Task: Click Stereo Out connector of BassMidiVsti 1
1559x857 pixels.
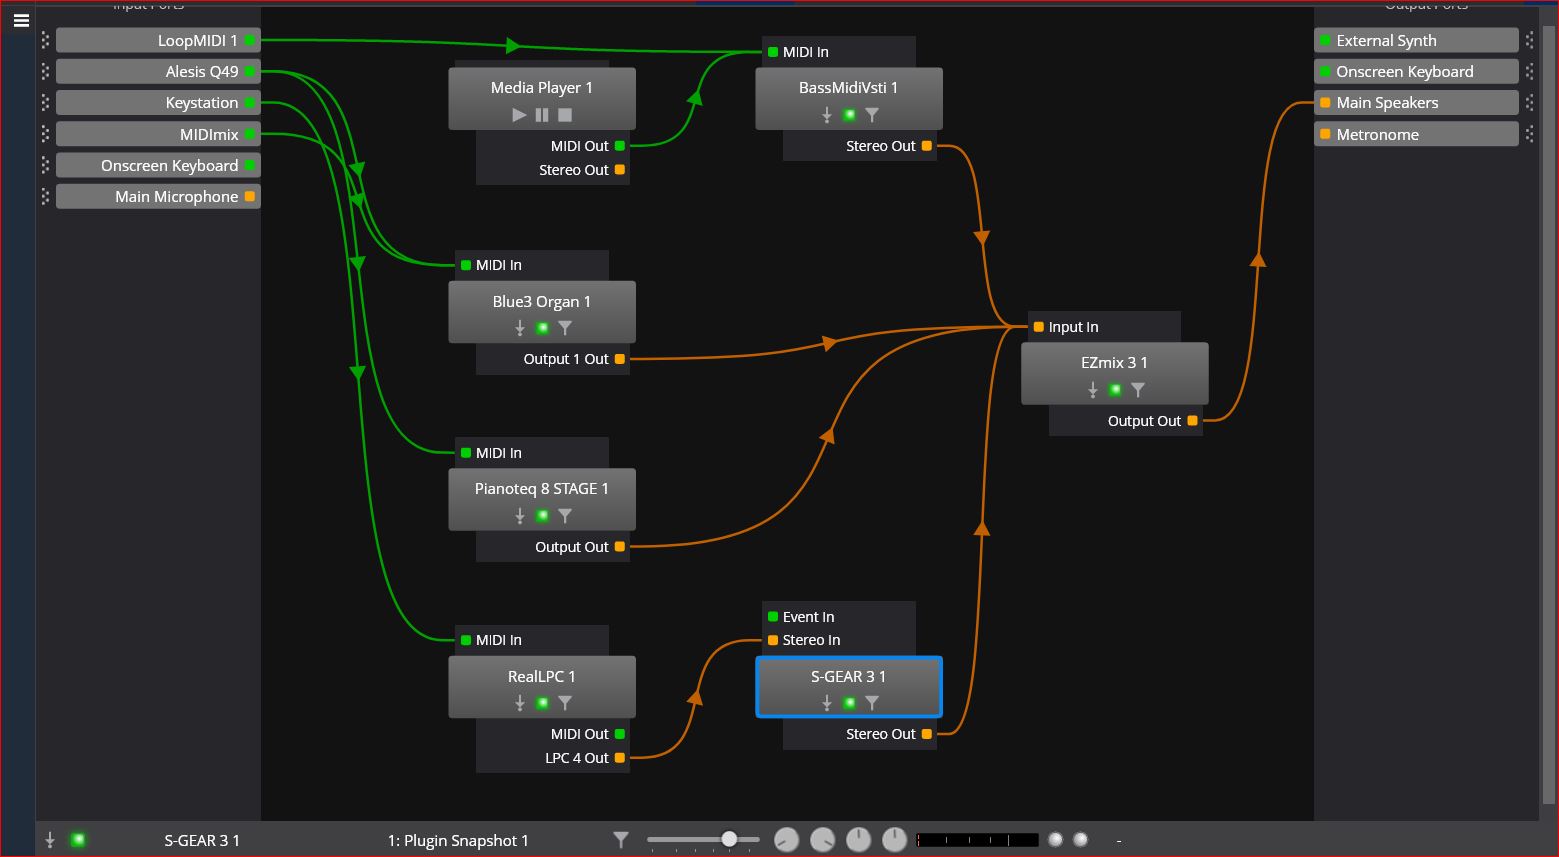Action: pos(927,146)
